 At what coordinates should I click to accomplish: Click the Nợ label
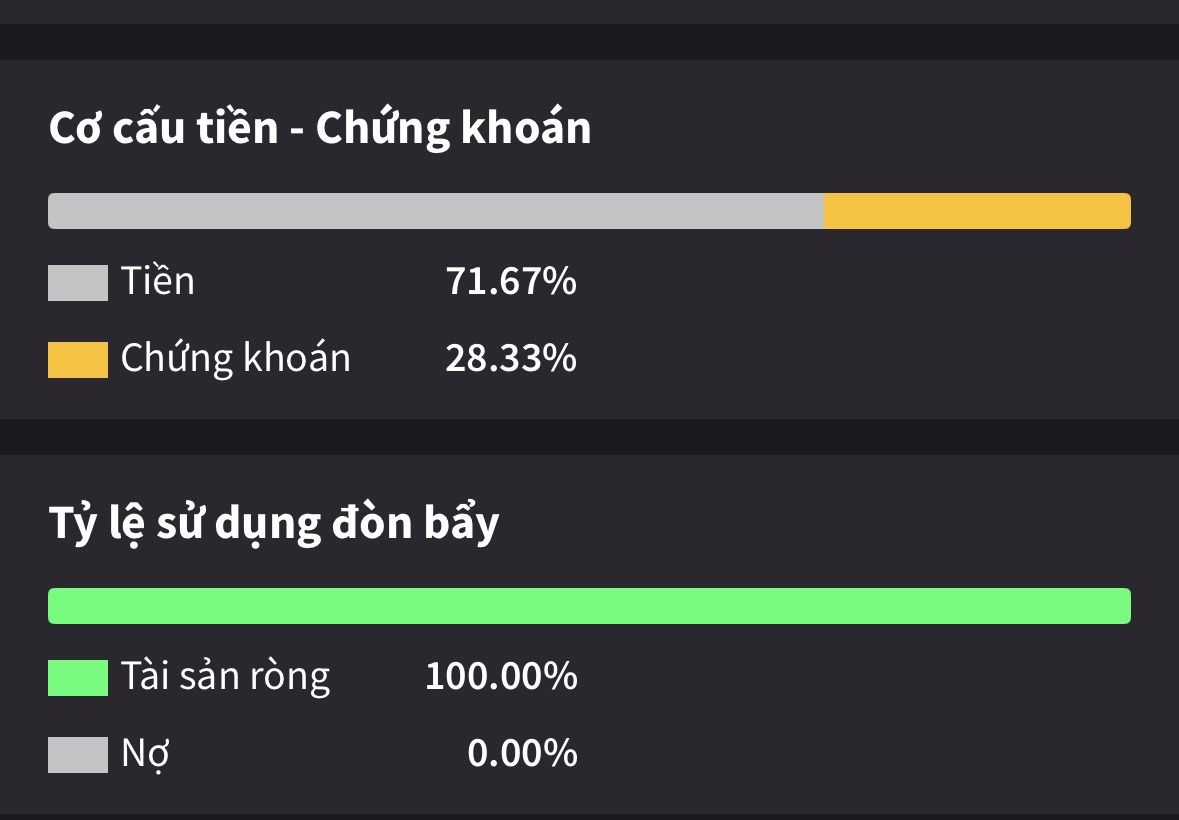pos(145,753)
